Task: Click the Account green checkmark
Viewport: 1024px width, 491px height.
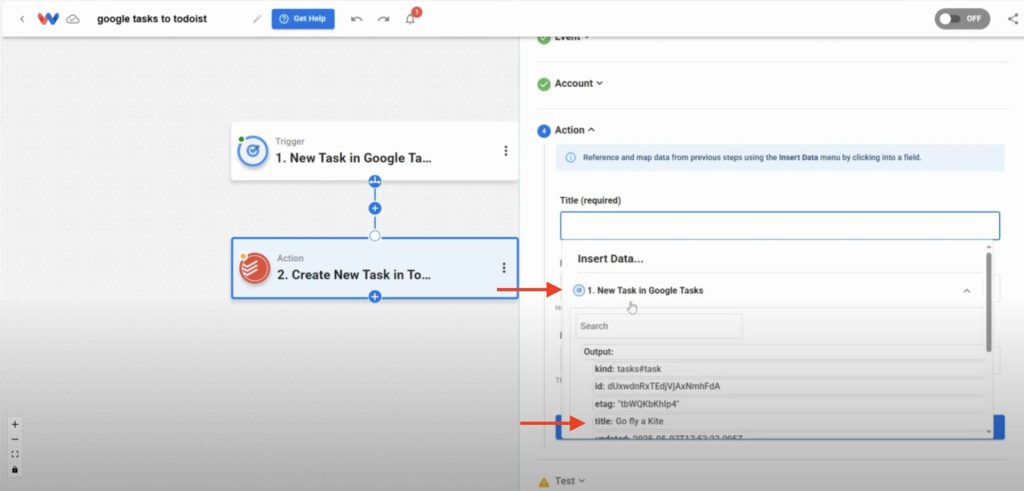Action: tap(543, 84)
